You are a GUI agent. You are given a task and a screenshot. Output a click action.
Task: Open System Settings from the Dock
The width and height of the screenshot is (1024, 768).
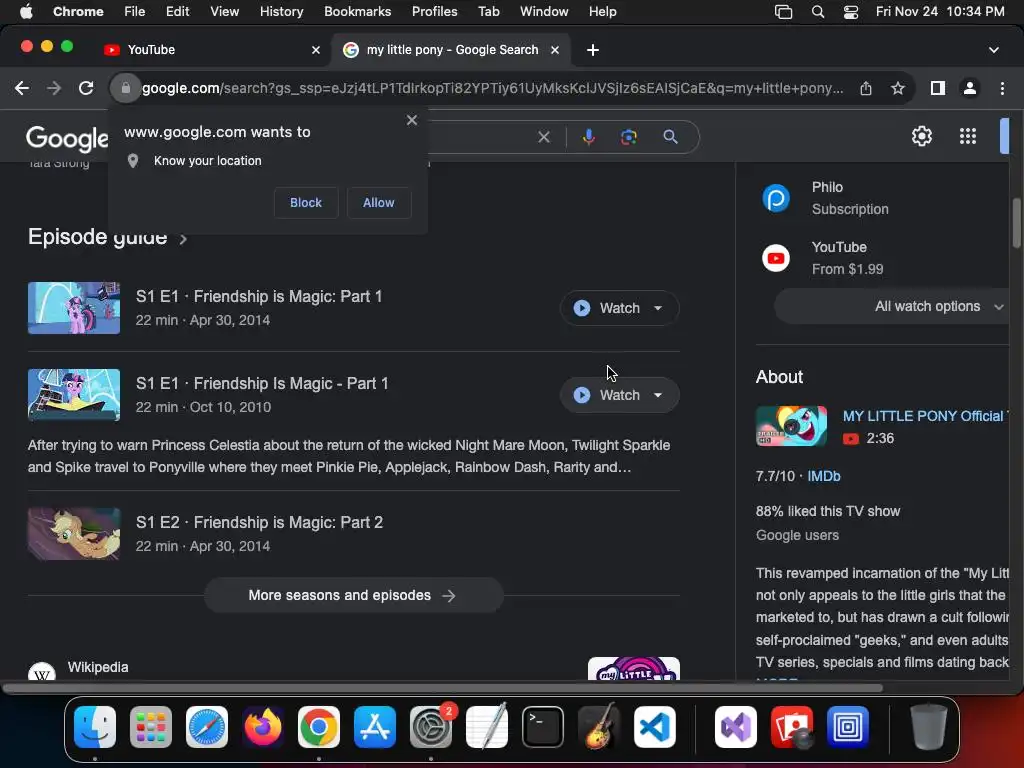click(431, 727)
